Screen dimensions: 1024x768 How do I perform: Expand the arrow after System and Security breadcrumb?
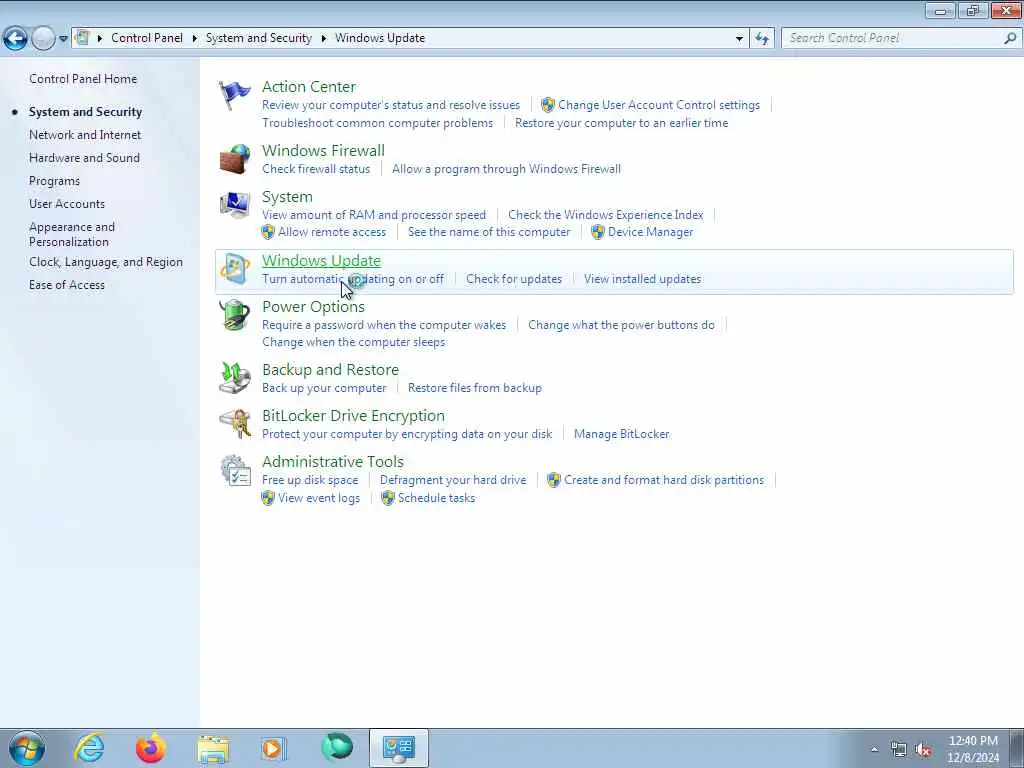(323, 39)
